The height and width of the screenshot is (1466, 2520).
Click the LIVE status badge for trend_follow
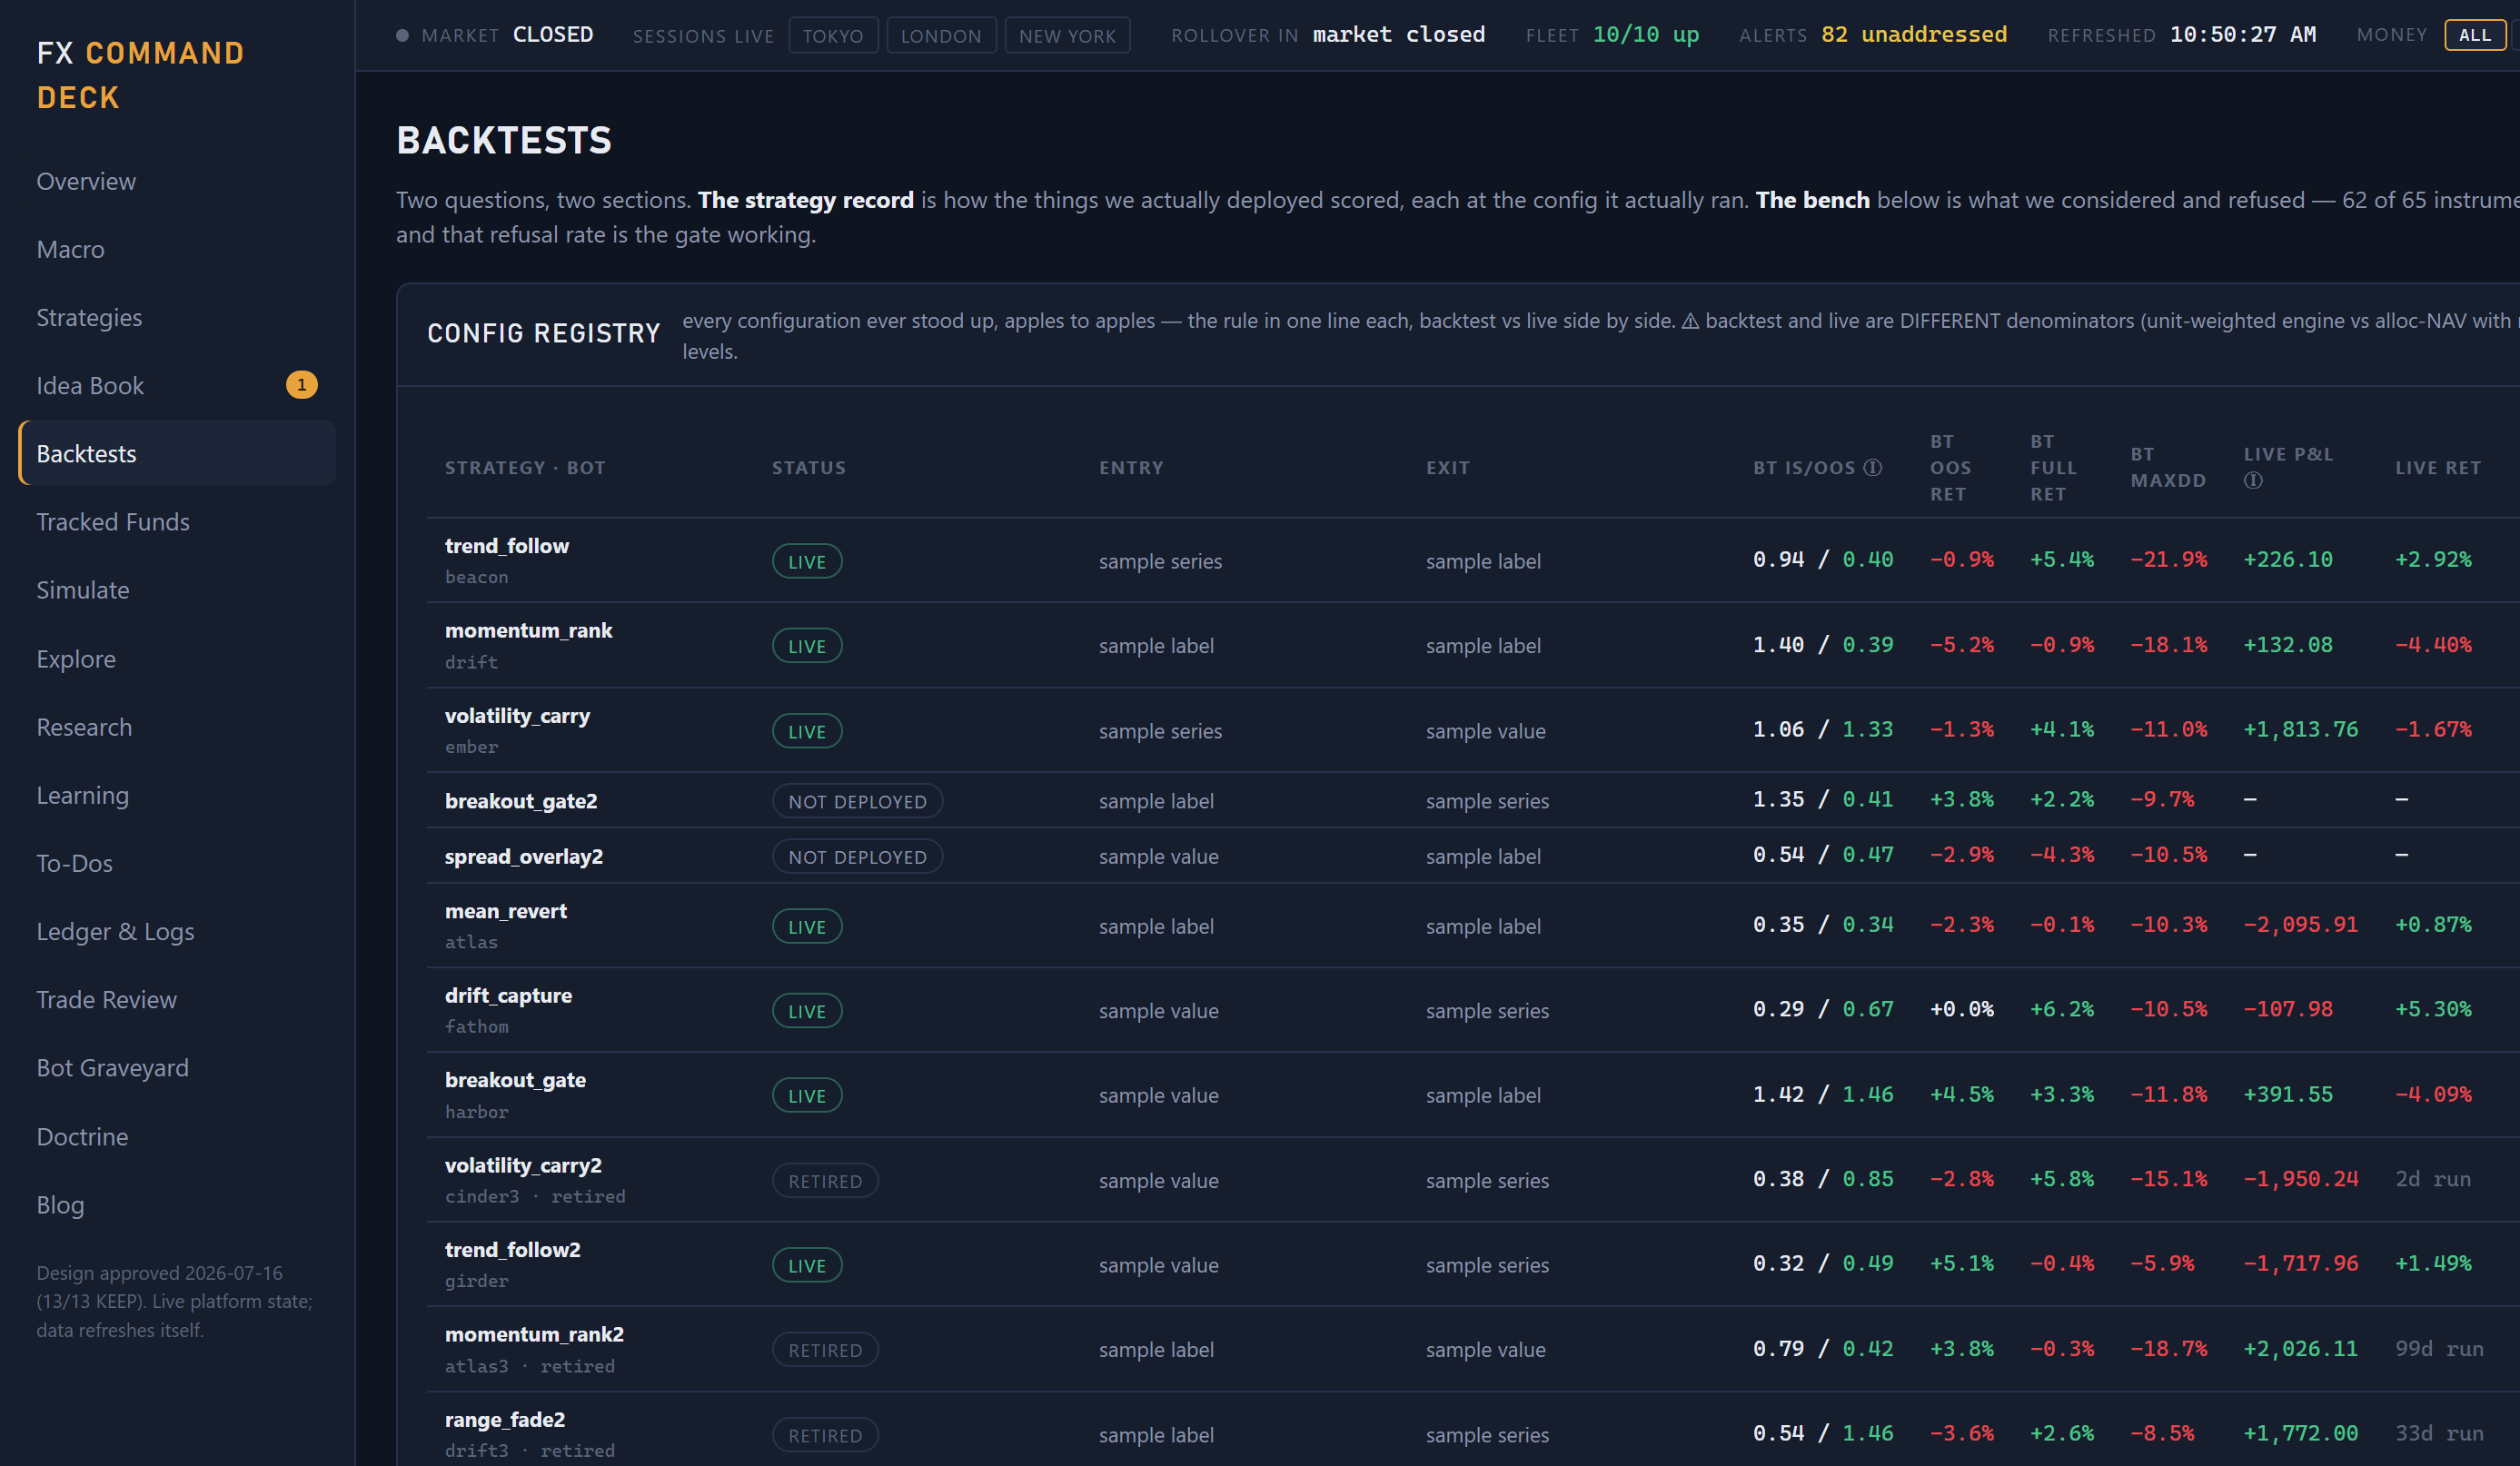tap(807, 561)
